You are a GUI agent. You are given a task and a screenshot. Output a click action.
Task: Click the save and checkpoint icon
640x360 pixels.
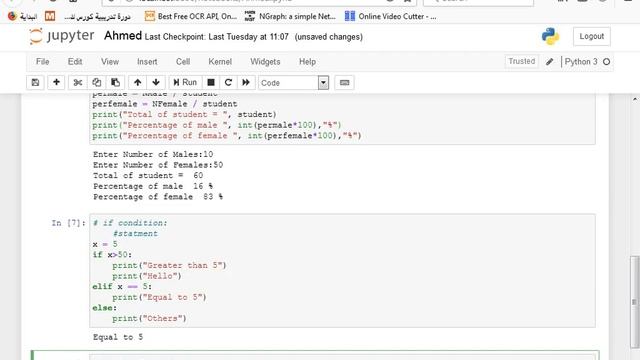coord(36,82)
